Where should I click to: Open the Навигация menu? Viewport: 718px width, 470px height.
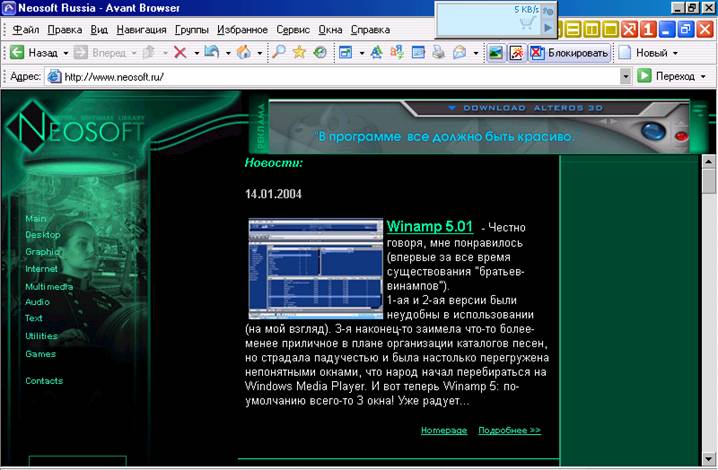click(141, 29)
